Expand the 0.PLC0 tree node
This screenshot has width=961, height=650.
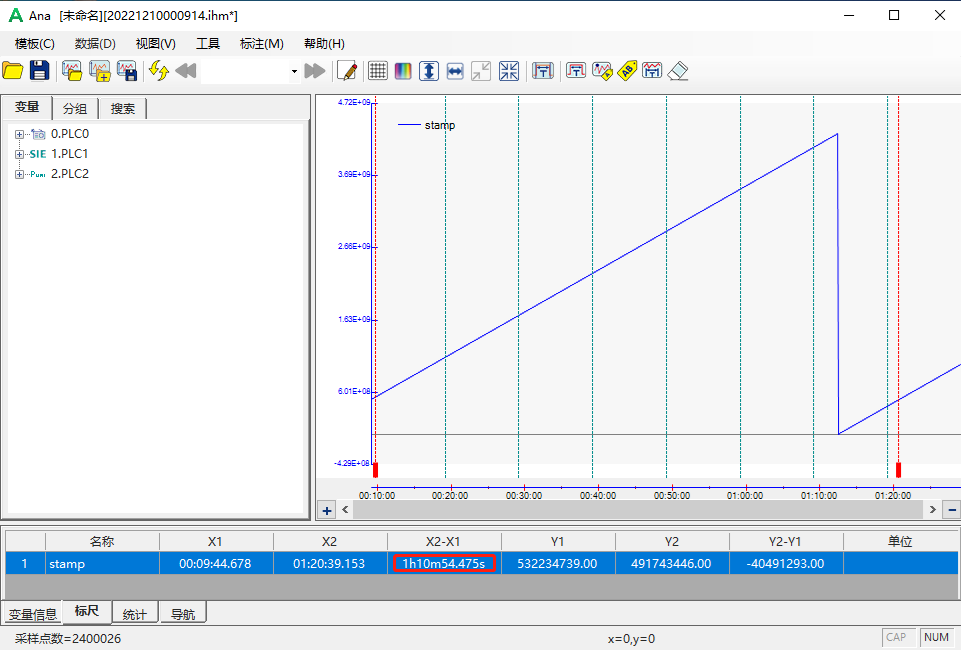[x=20, y=134]
